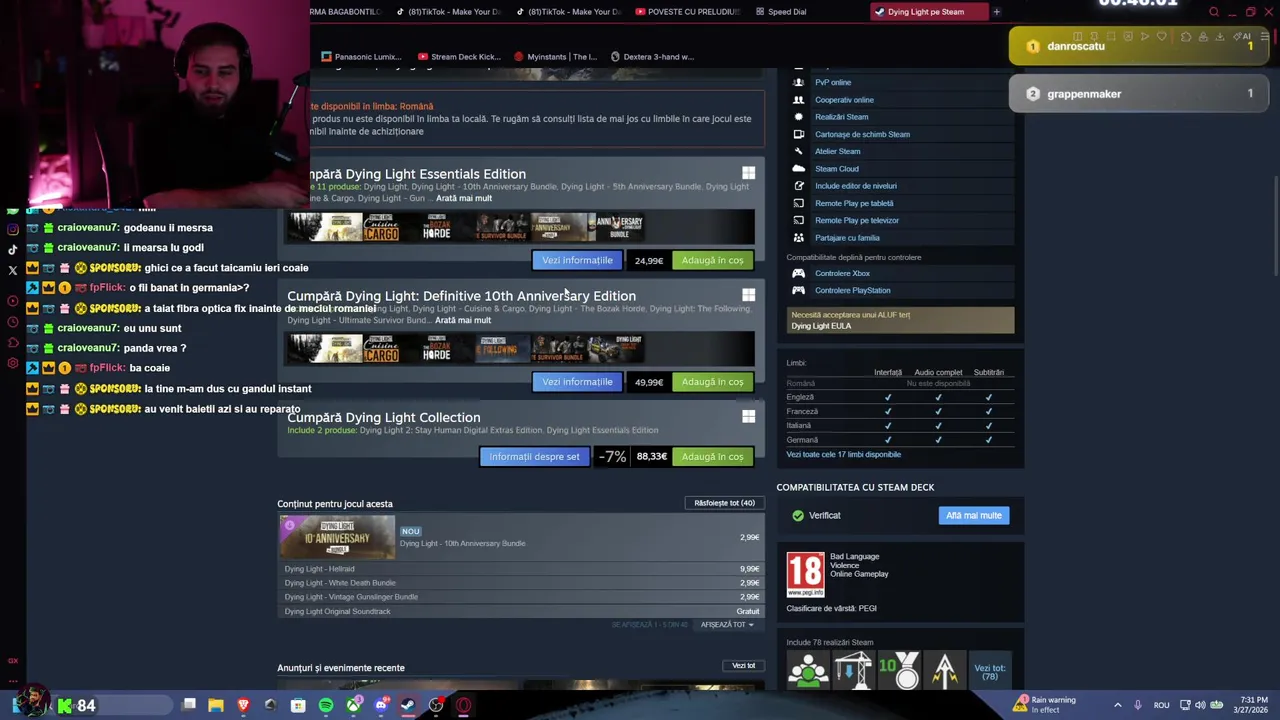Open the Dying Light EULA link
This screenshot has width=1280, height=720.
pyautogui.click(x=821, y=326)
